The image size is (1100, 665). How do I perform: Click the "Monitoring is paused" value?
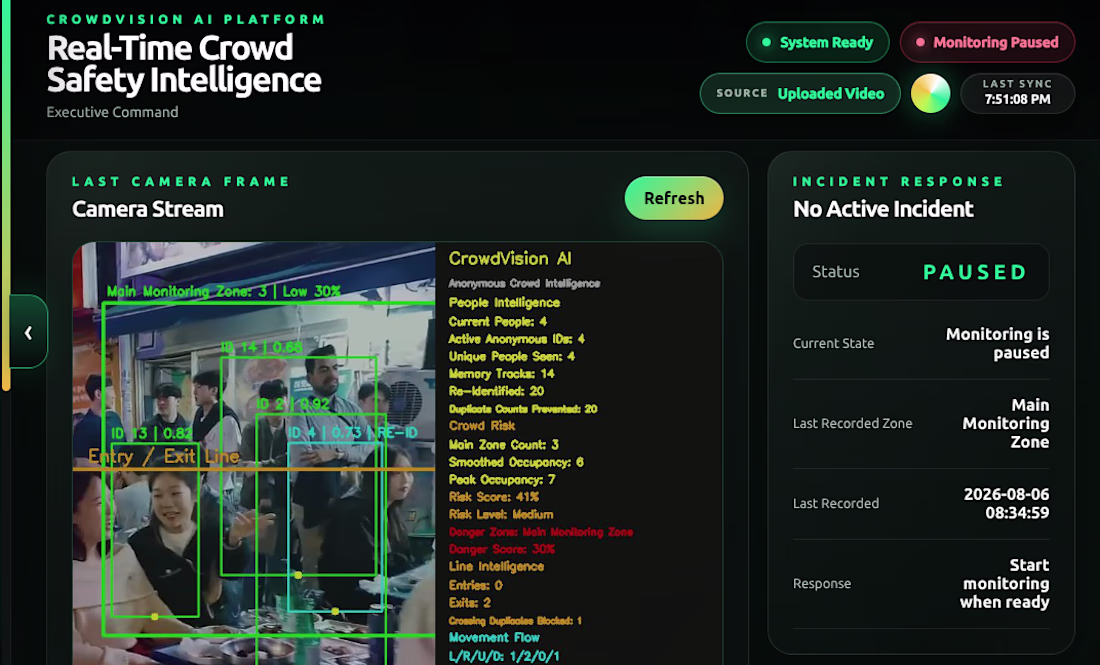tap(998, 343)
